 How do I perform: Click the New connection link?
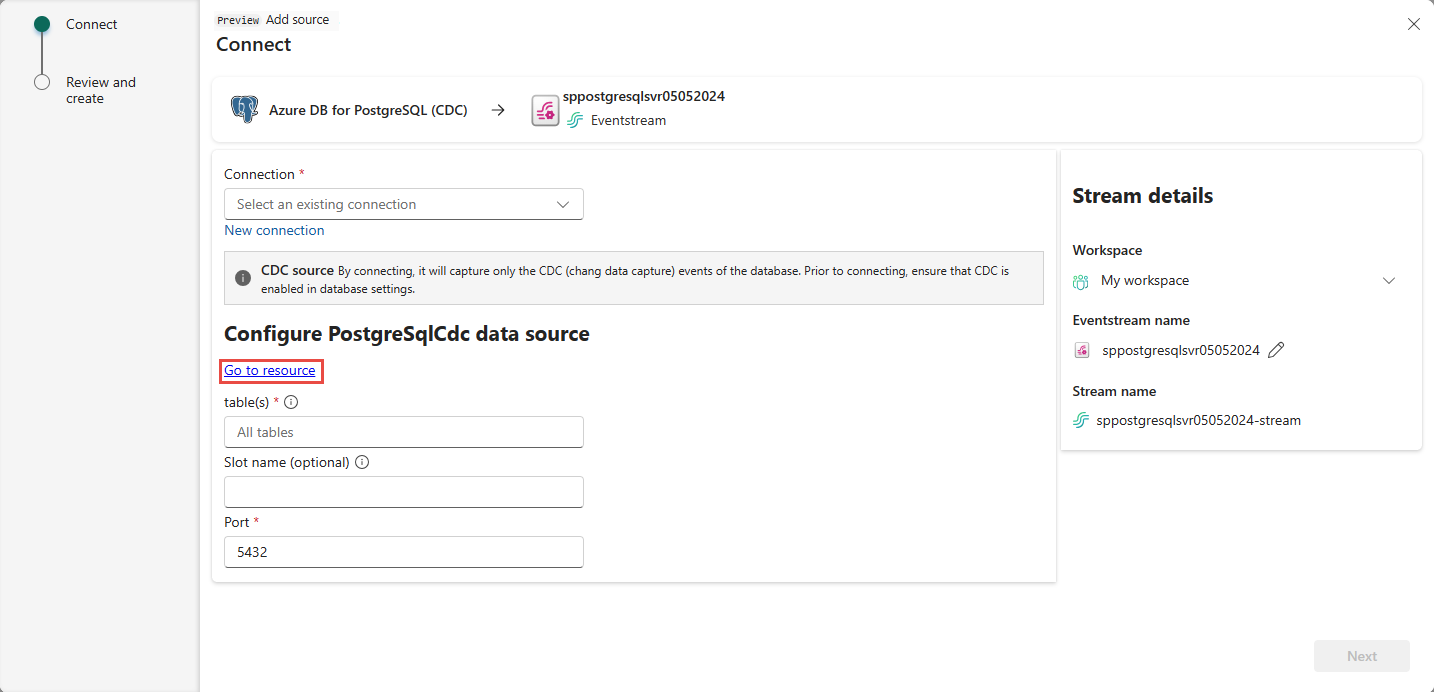(x=274, y=230)
